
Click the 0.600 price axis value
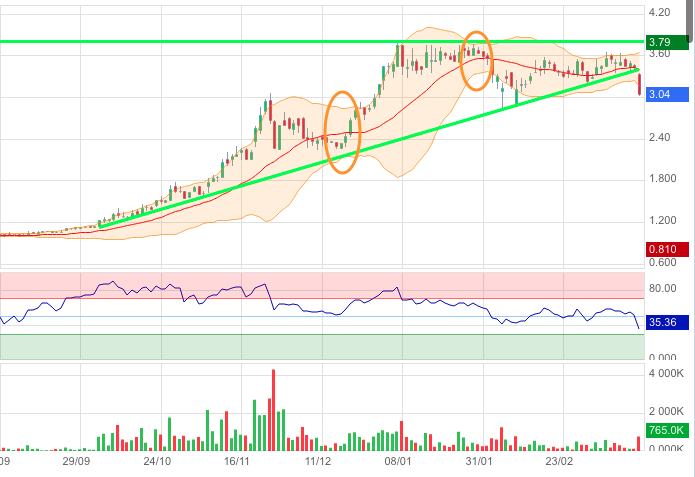[663, 262]
